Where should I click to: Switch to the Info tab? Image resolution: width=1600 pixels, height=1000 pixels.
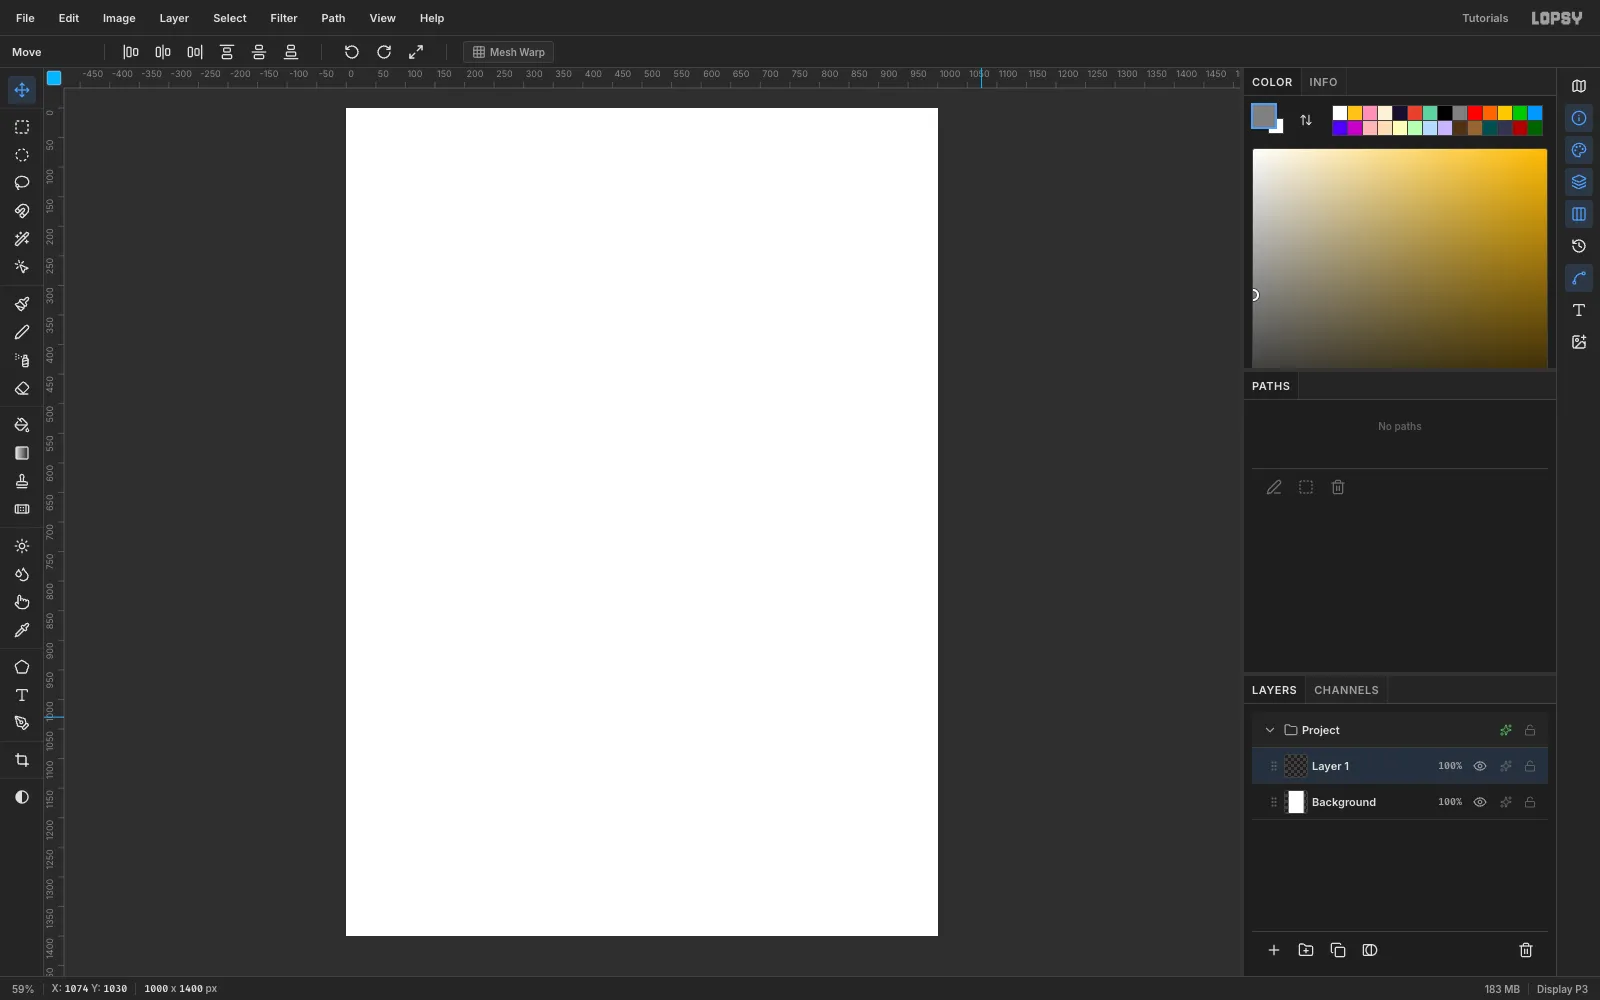(x=1323, y=82)
